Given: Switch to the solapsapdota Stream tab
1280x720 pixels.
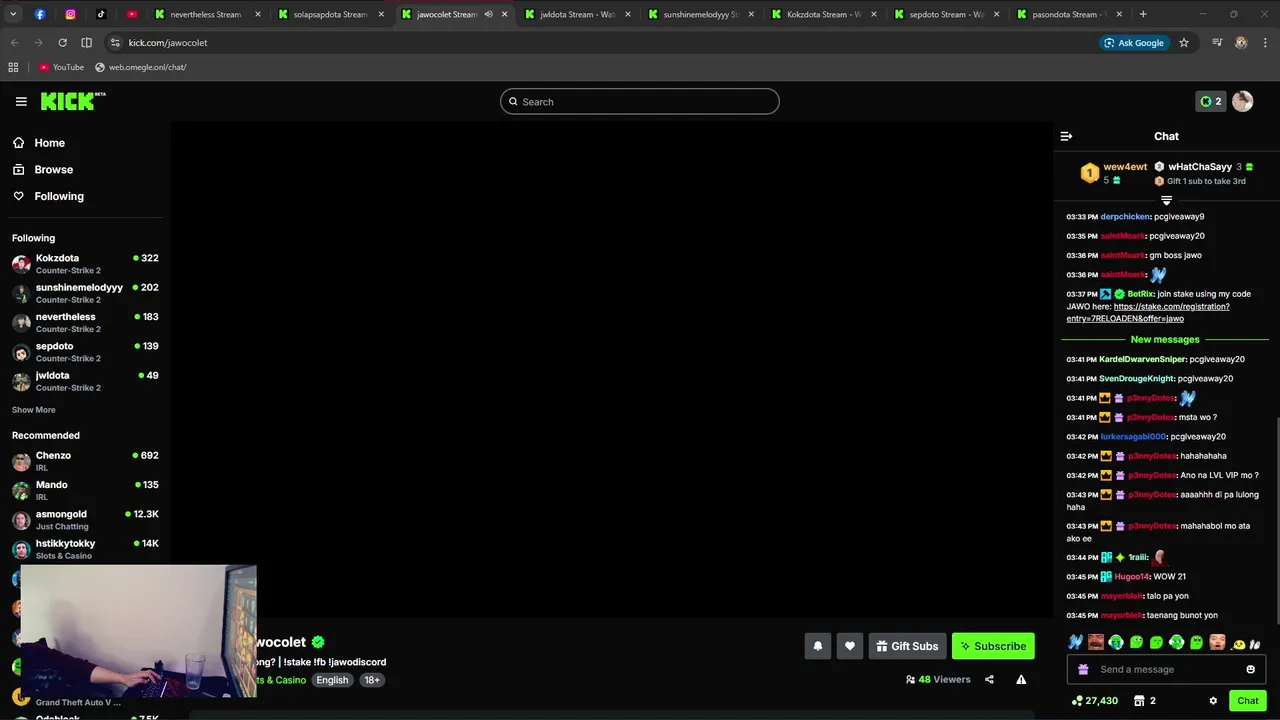Looking at the screenshot, I should point(331,14).
